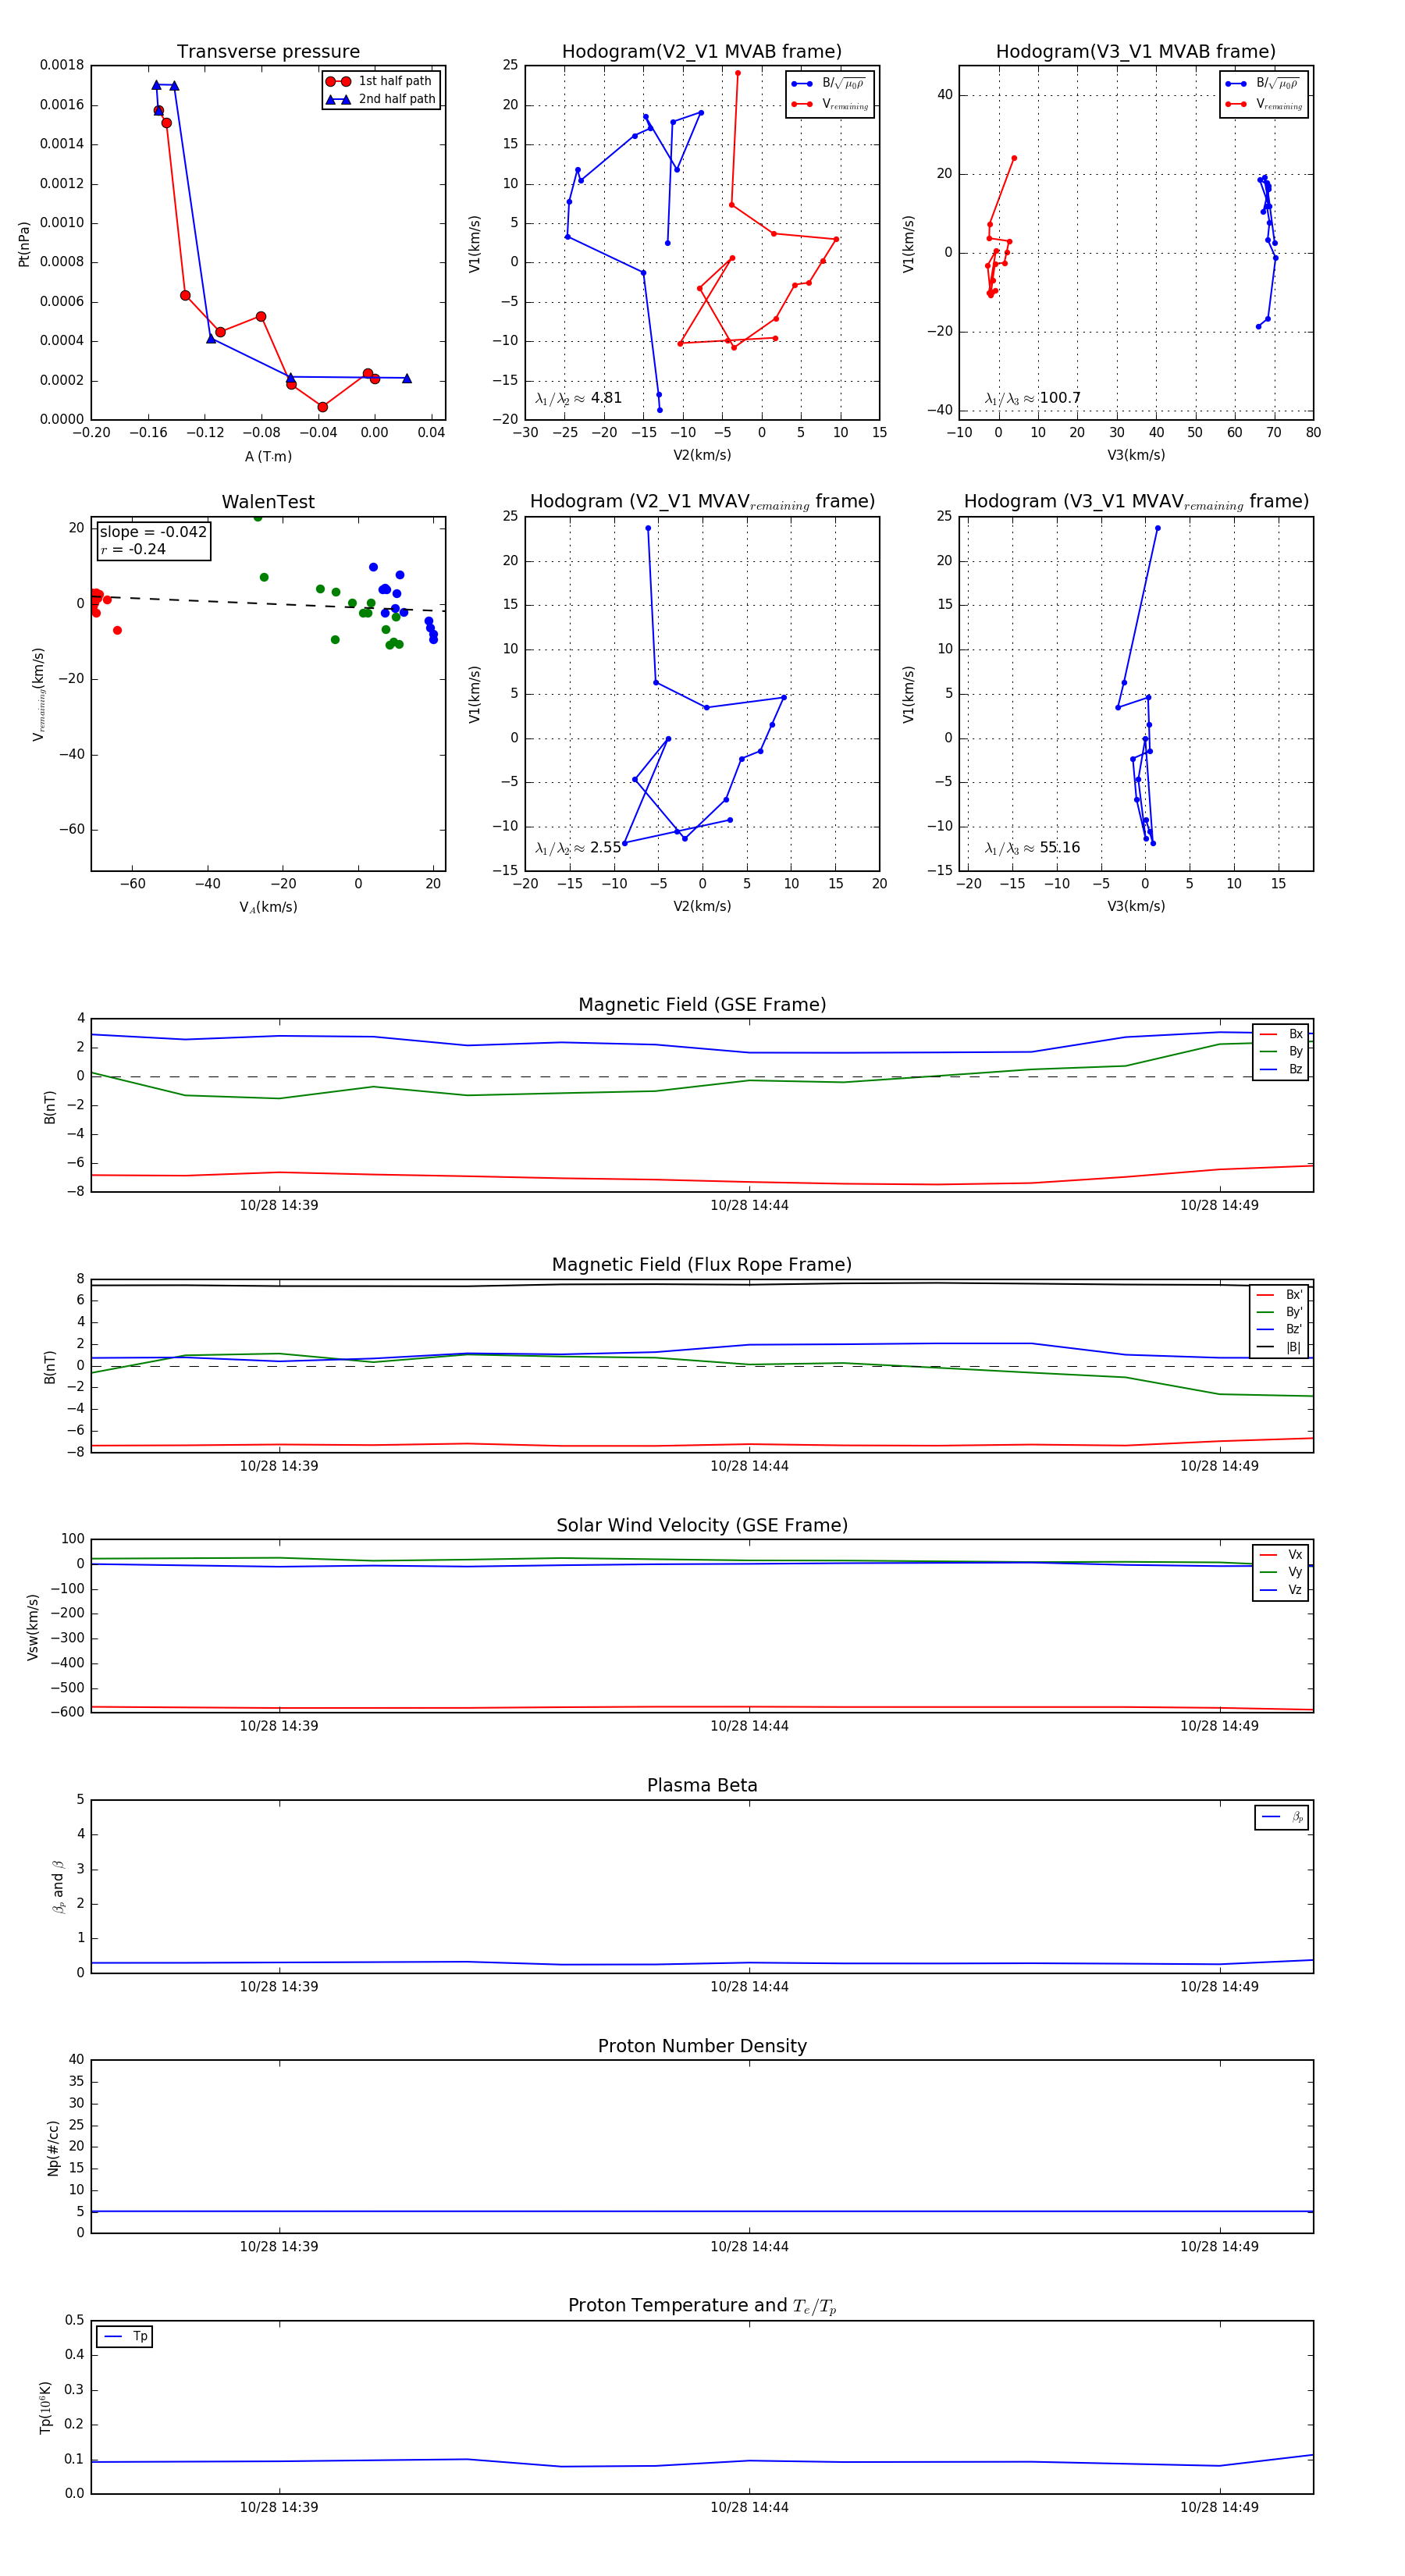Click the 'Hodogram (V2_V1 MVAV remaining frame)' title
The image size is (1405, 2576).
coord(702,502)
